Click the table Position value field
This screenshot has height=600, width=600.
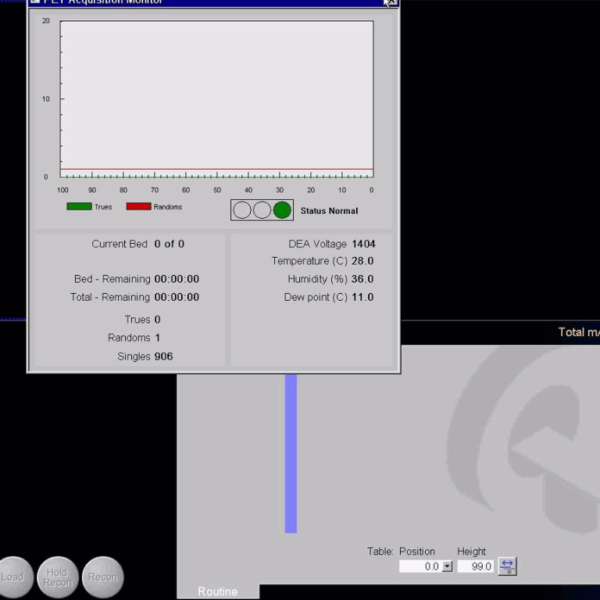point(420,566)
